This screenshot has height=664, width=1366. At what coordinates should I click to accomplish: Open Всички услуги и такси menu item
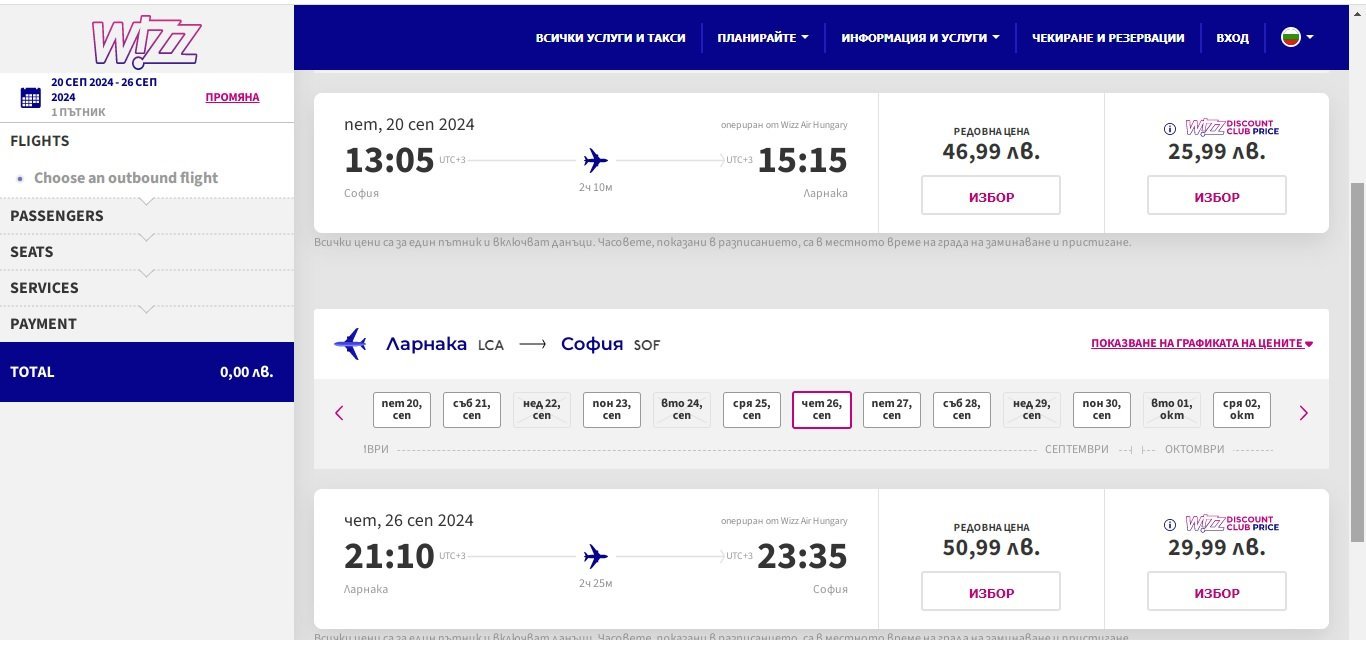click(x=610, y=38)
